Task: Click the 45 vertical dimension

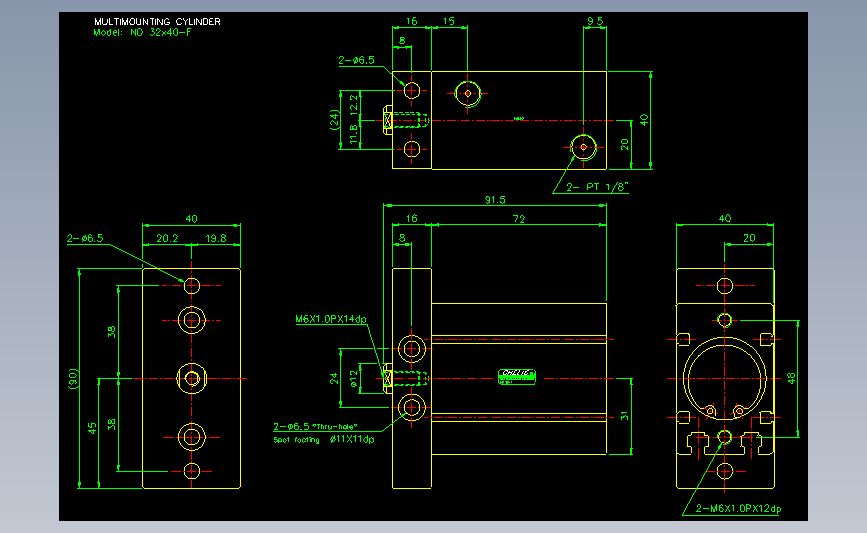Action: click(92, 429)
